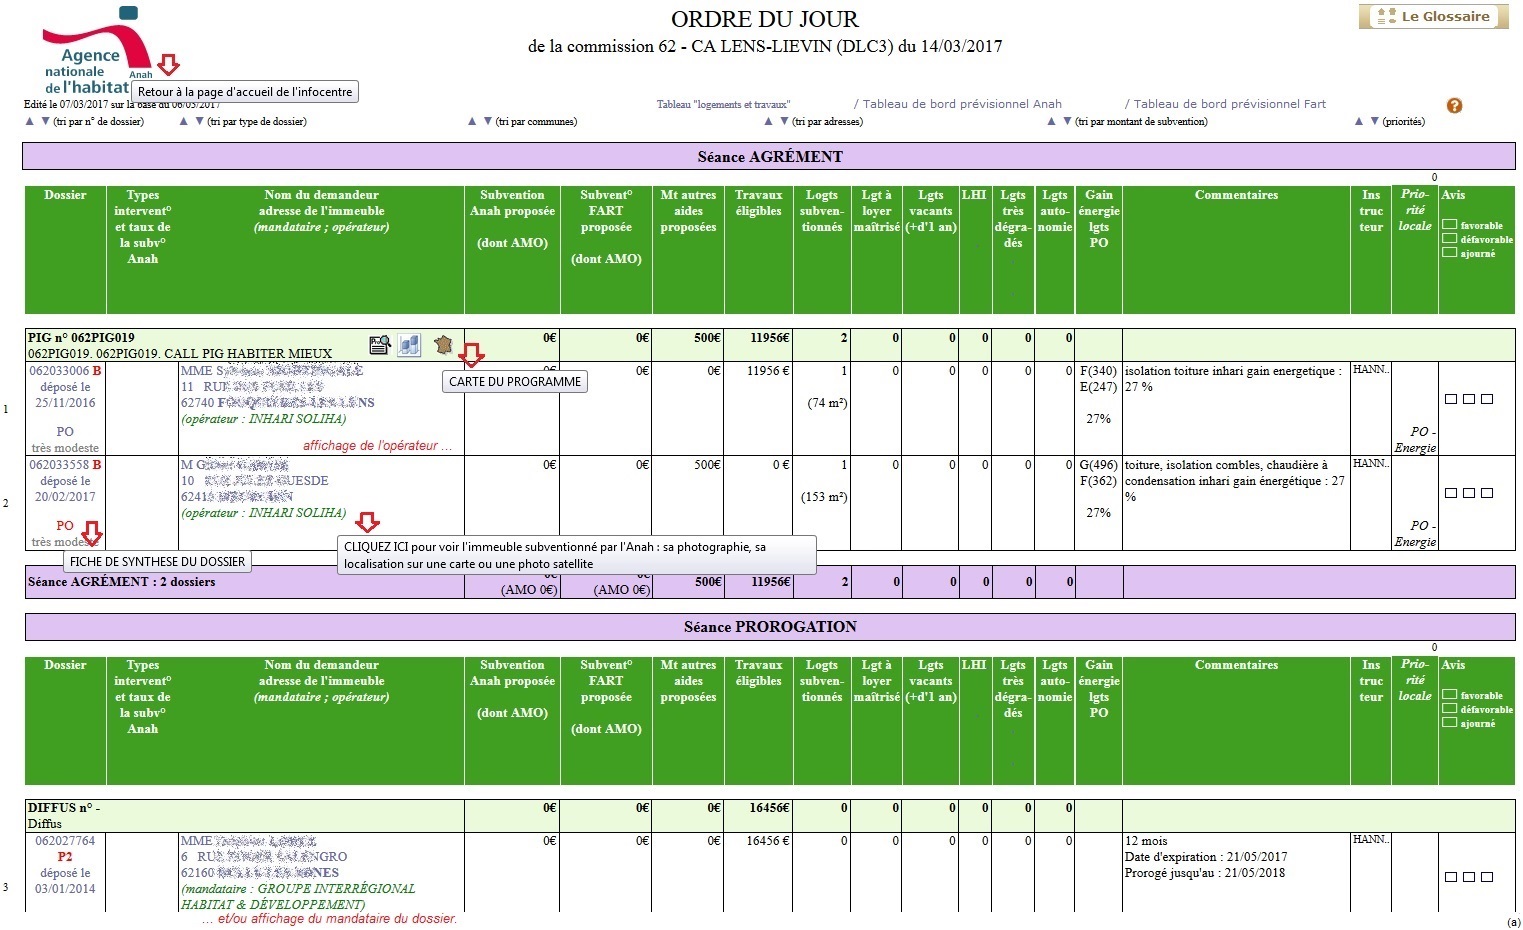
Task: Tick last avis checkbox for dossier 062027764
Action: coord(1487,877)
